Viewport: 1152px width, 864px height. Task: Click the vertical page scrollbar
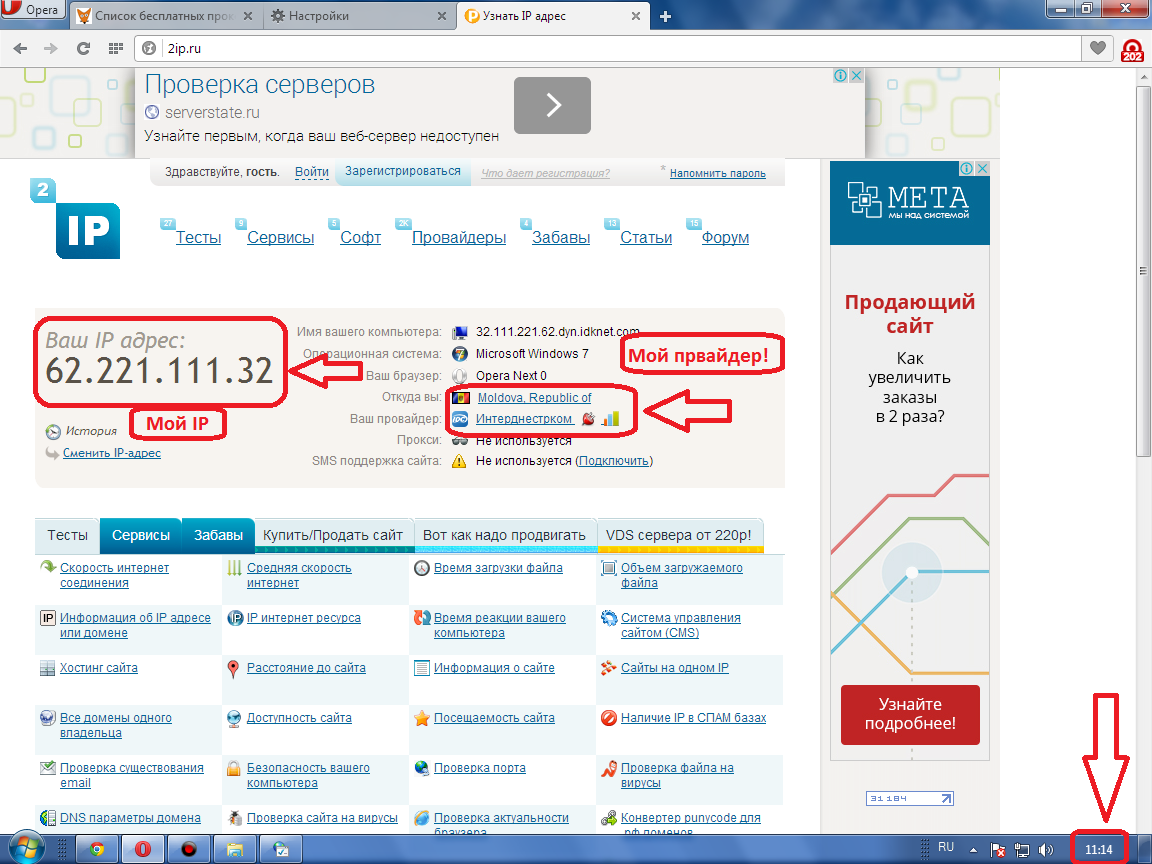click(x=1143, y=270)
